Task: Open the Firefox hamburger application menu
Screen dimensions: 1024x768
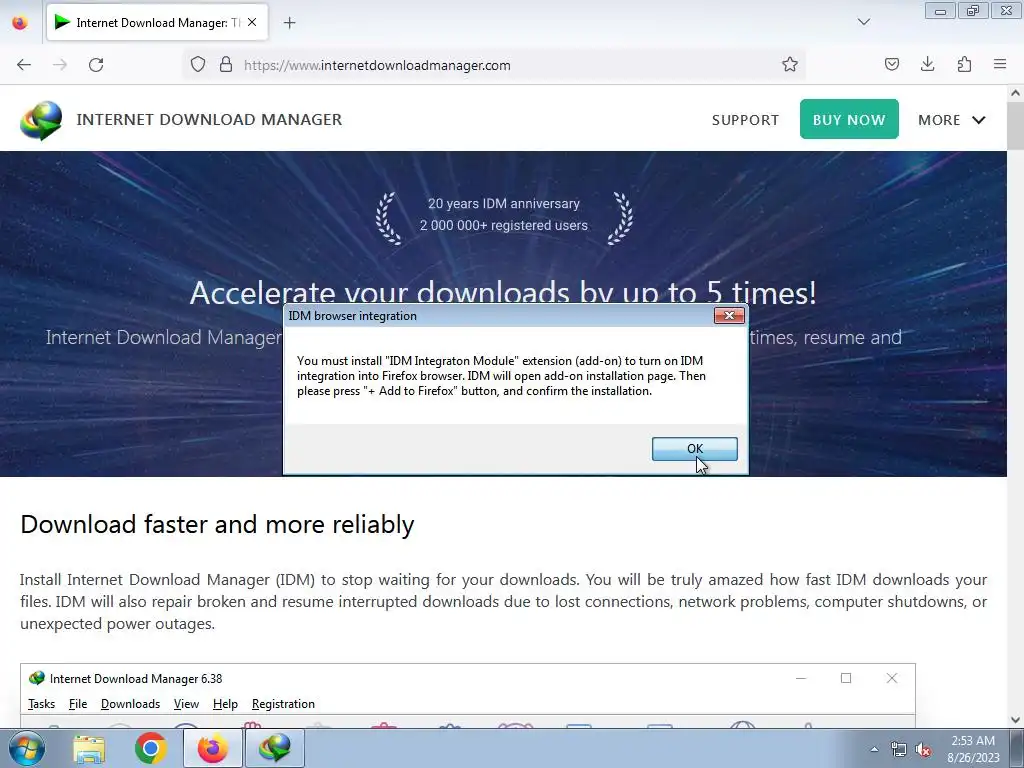Action: 1000,65
